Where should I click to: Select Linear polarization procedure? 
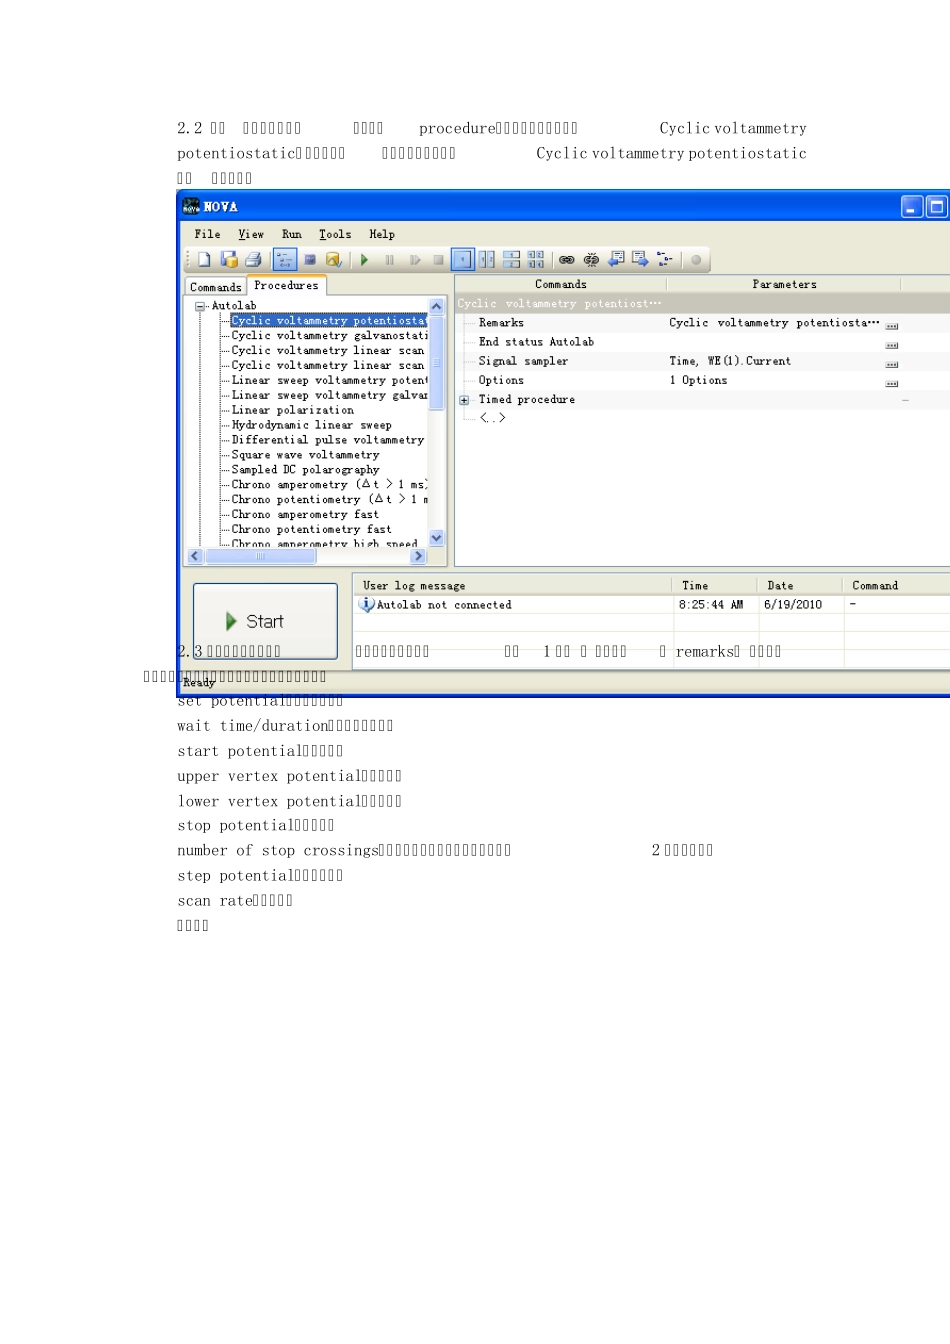click(x=293, y=410)
